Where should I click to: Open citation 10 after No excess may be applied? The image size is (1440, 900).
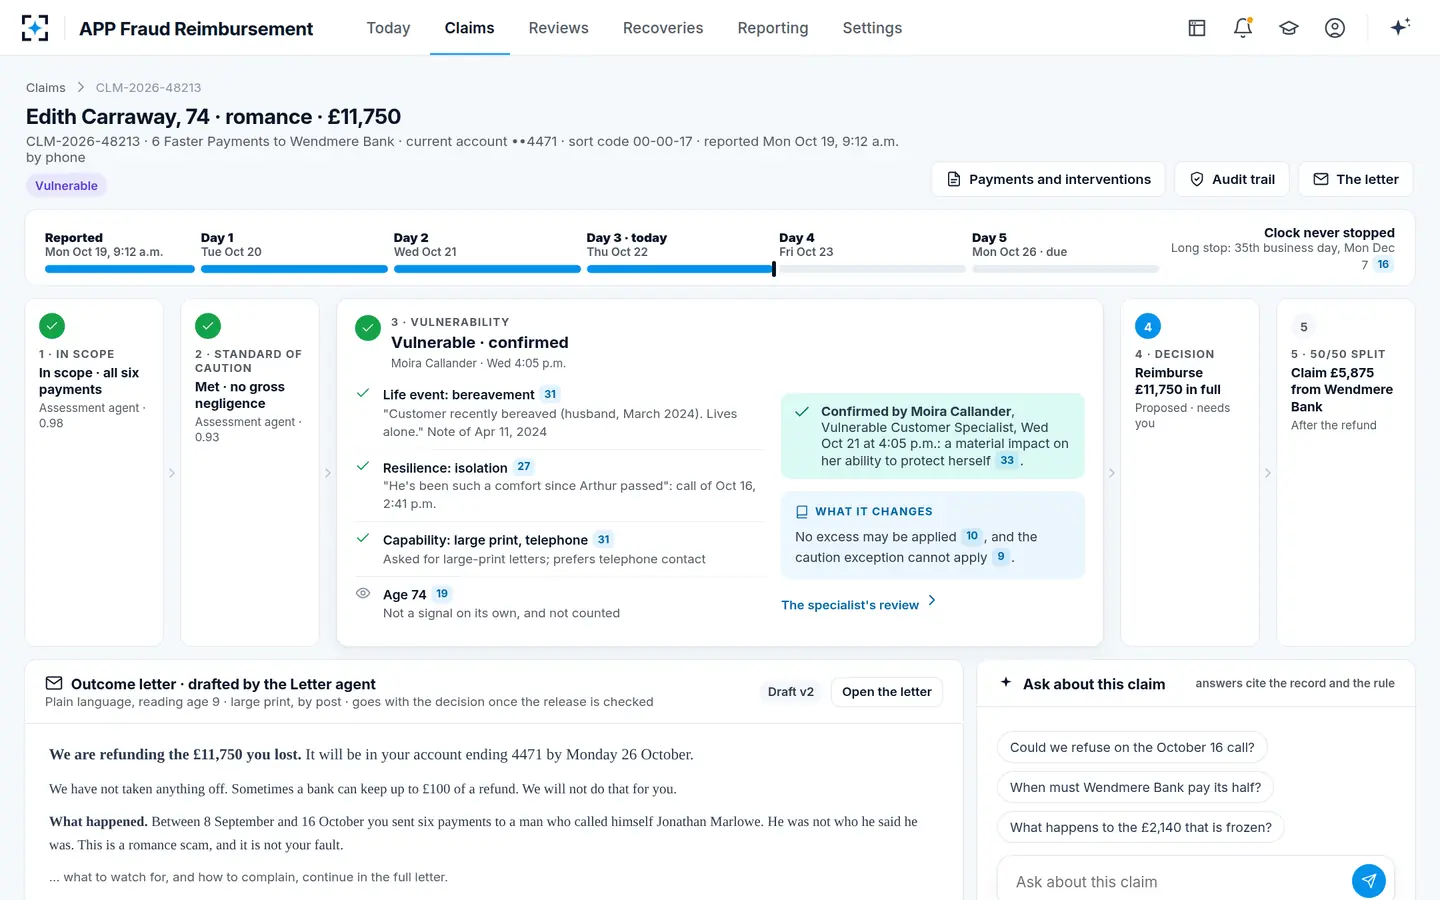(x=972, y=536)
